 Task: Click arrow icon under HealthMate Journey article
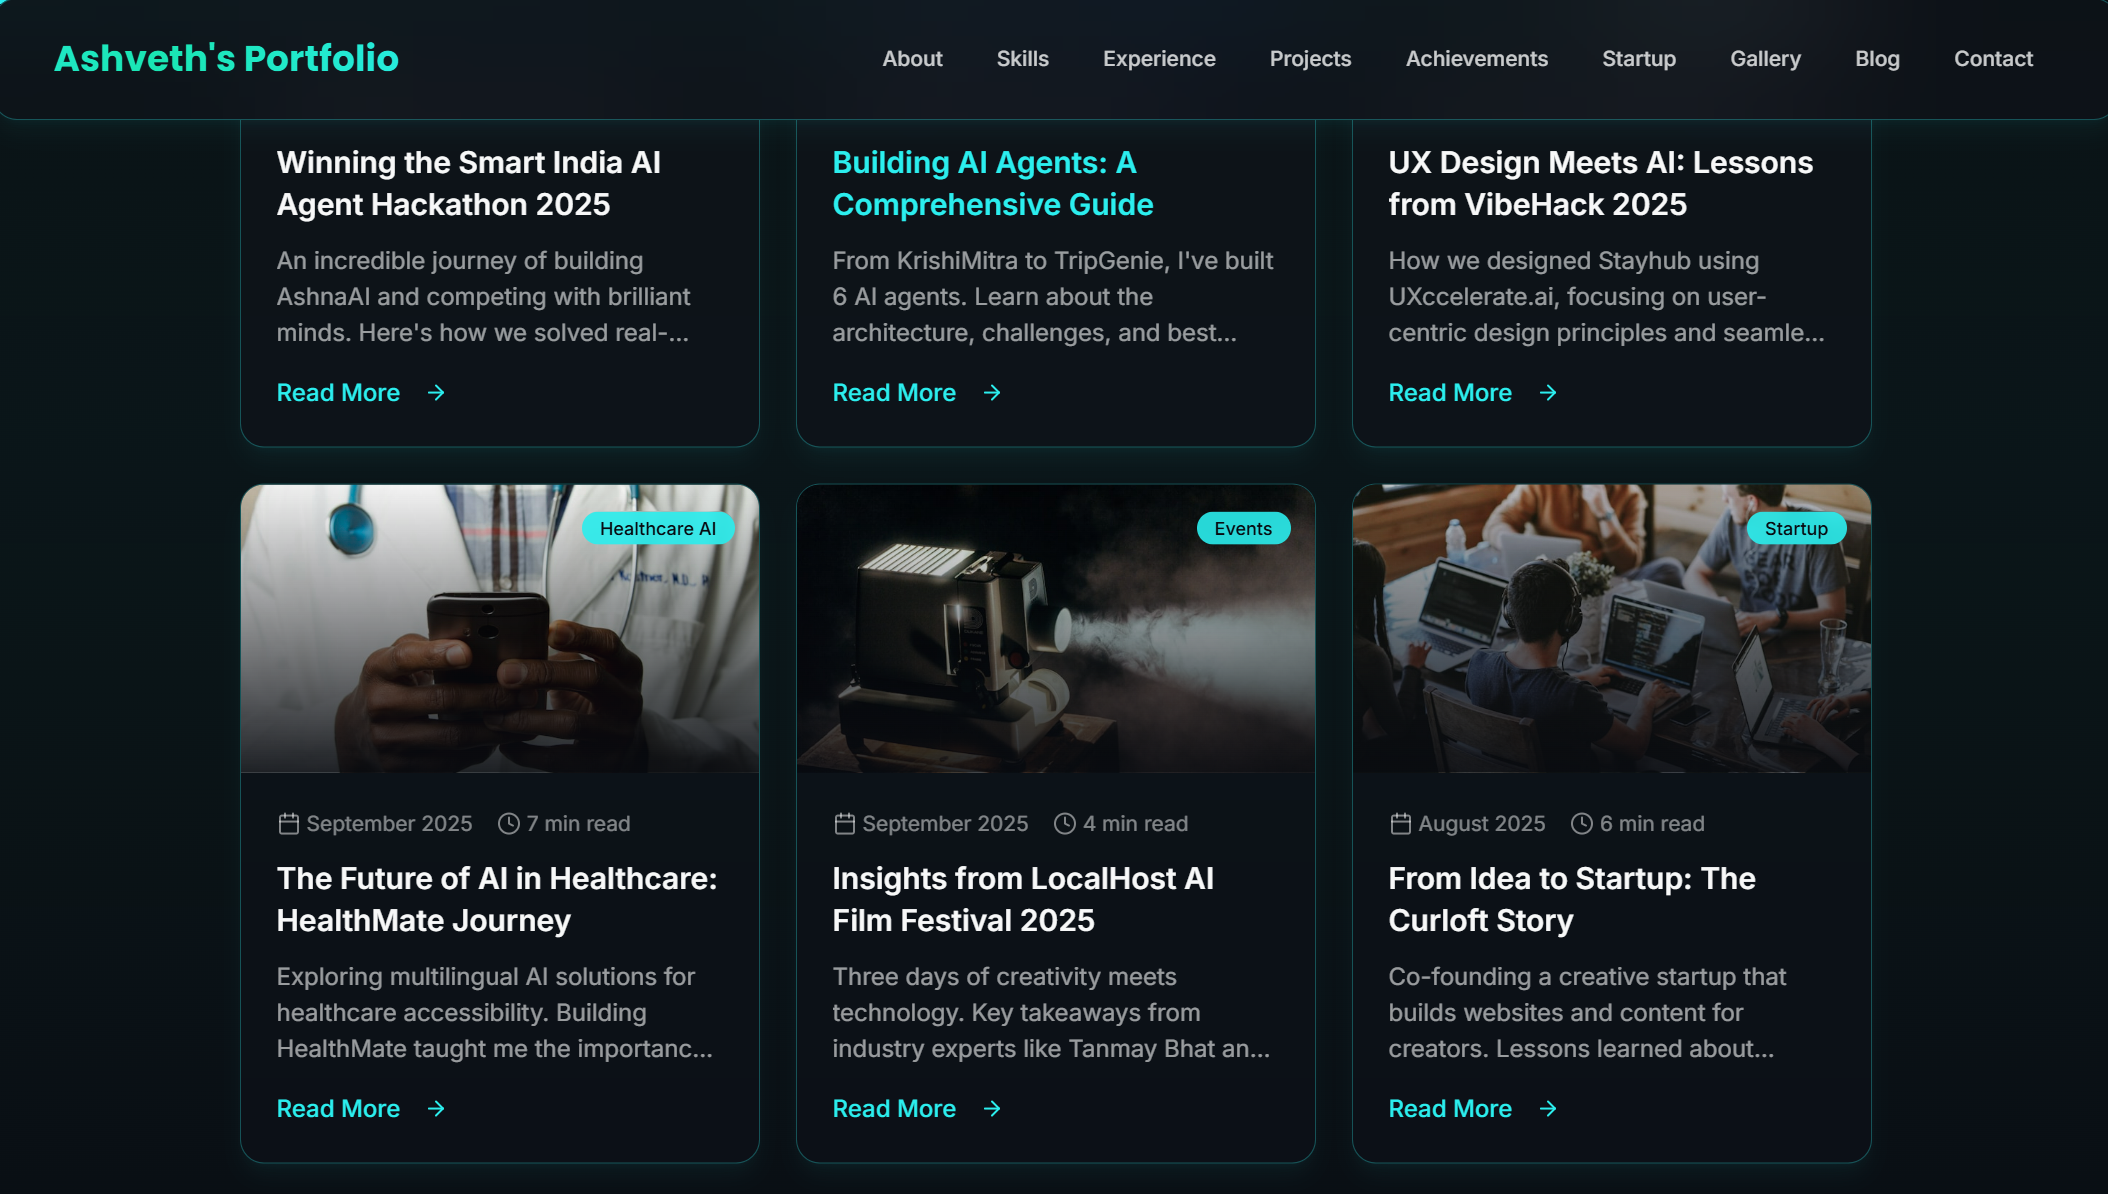(x=436, y=1109)
